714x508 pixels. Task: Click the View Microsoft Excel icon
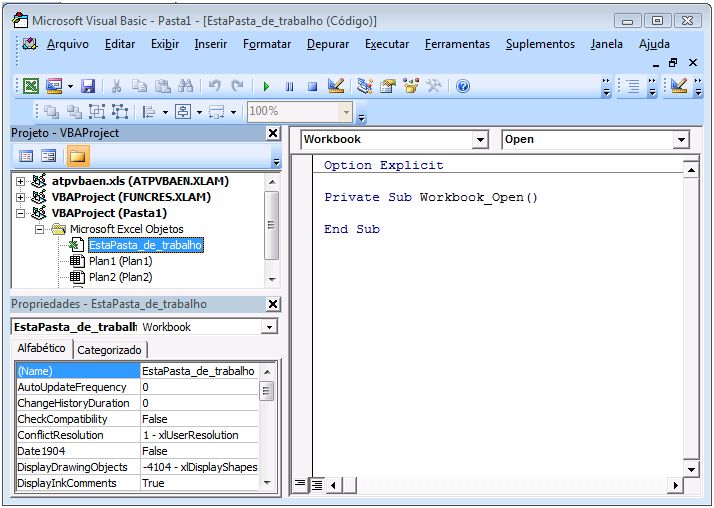click(x=31, y=86)
